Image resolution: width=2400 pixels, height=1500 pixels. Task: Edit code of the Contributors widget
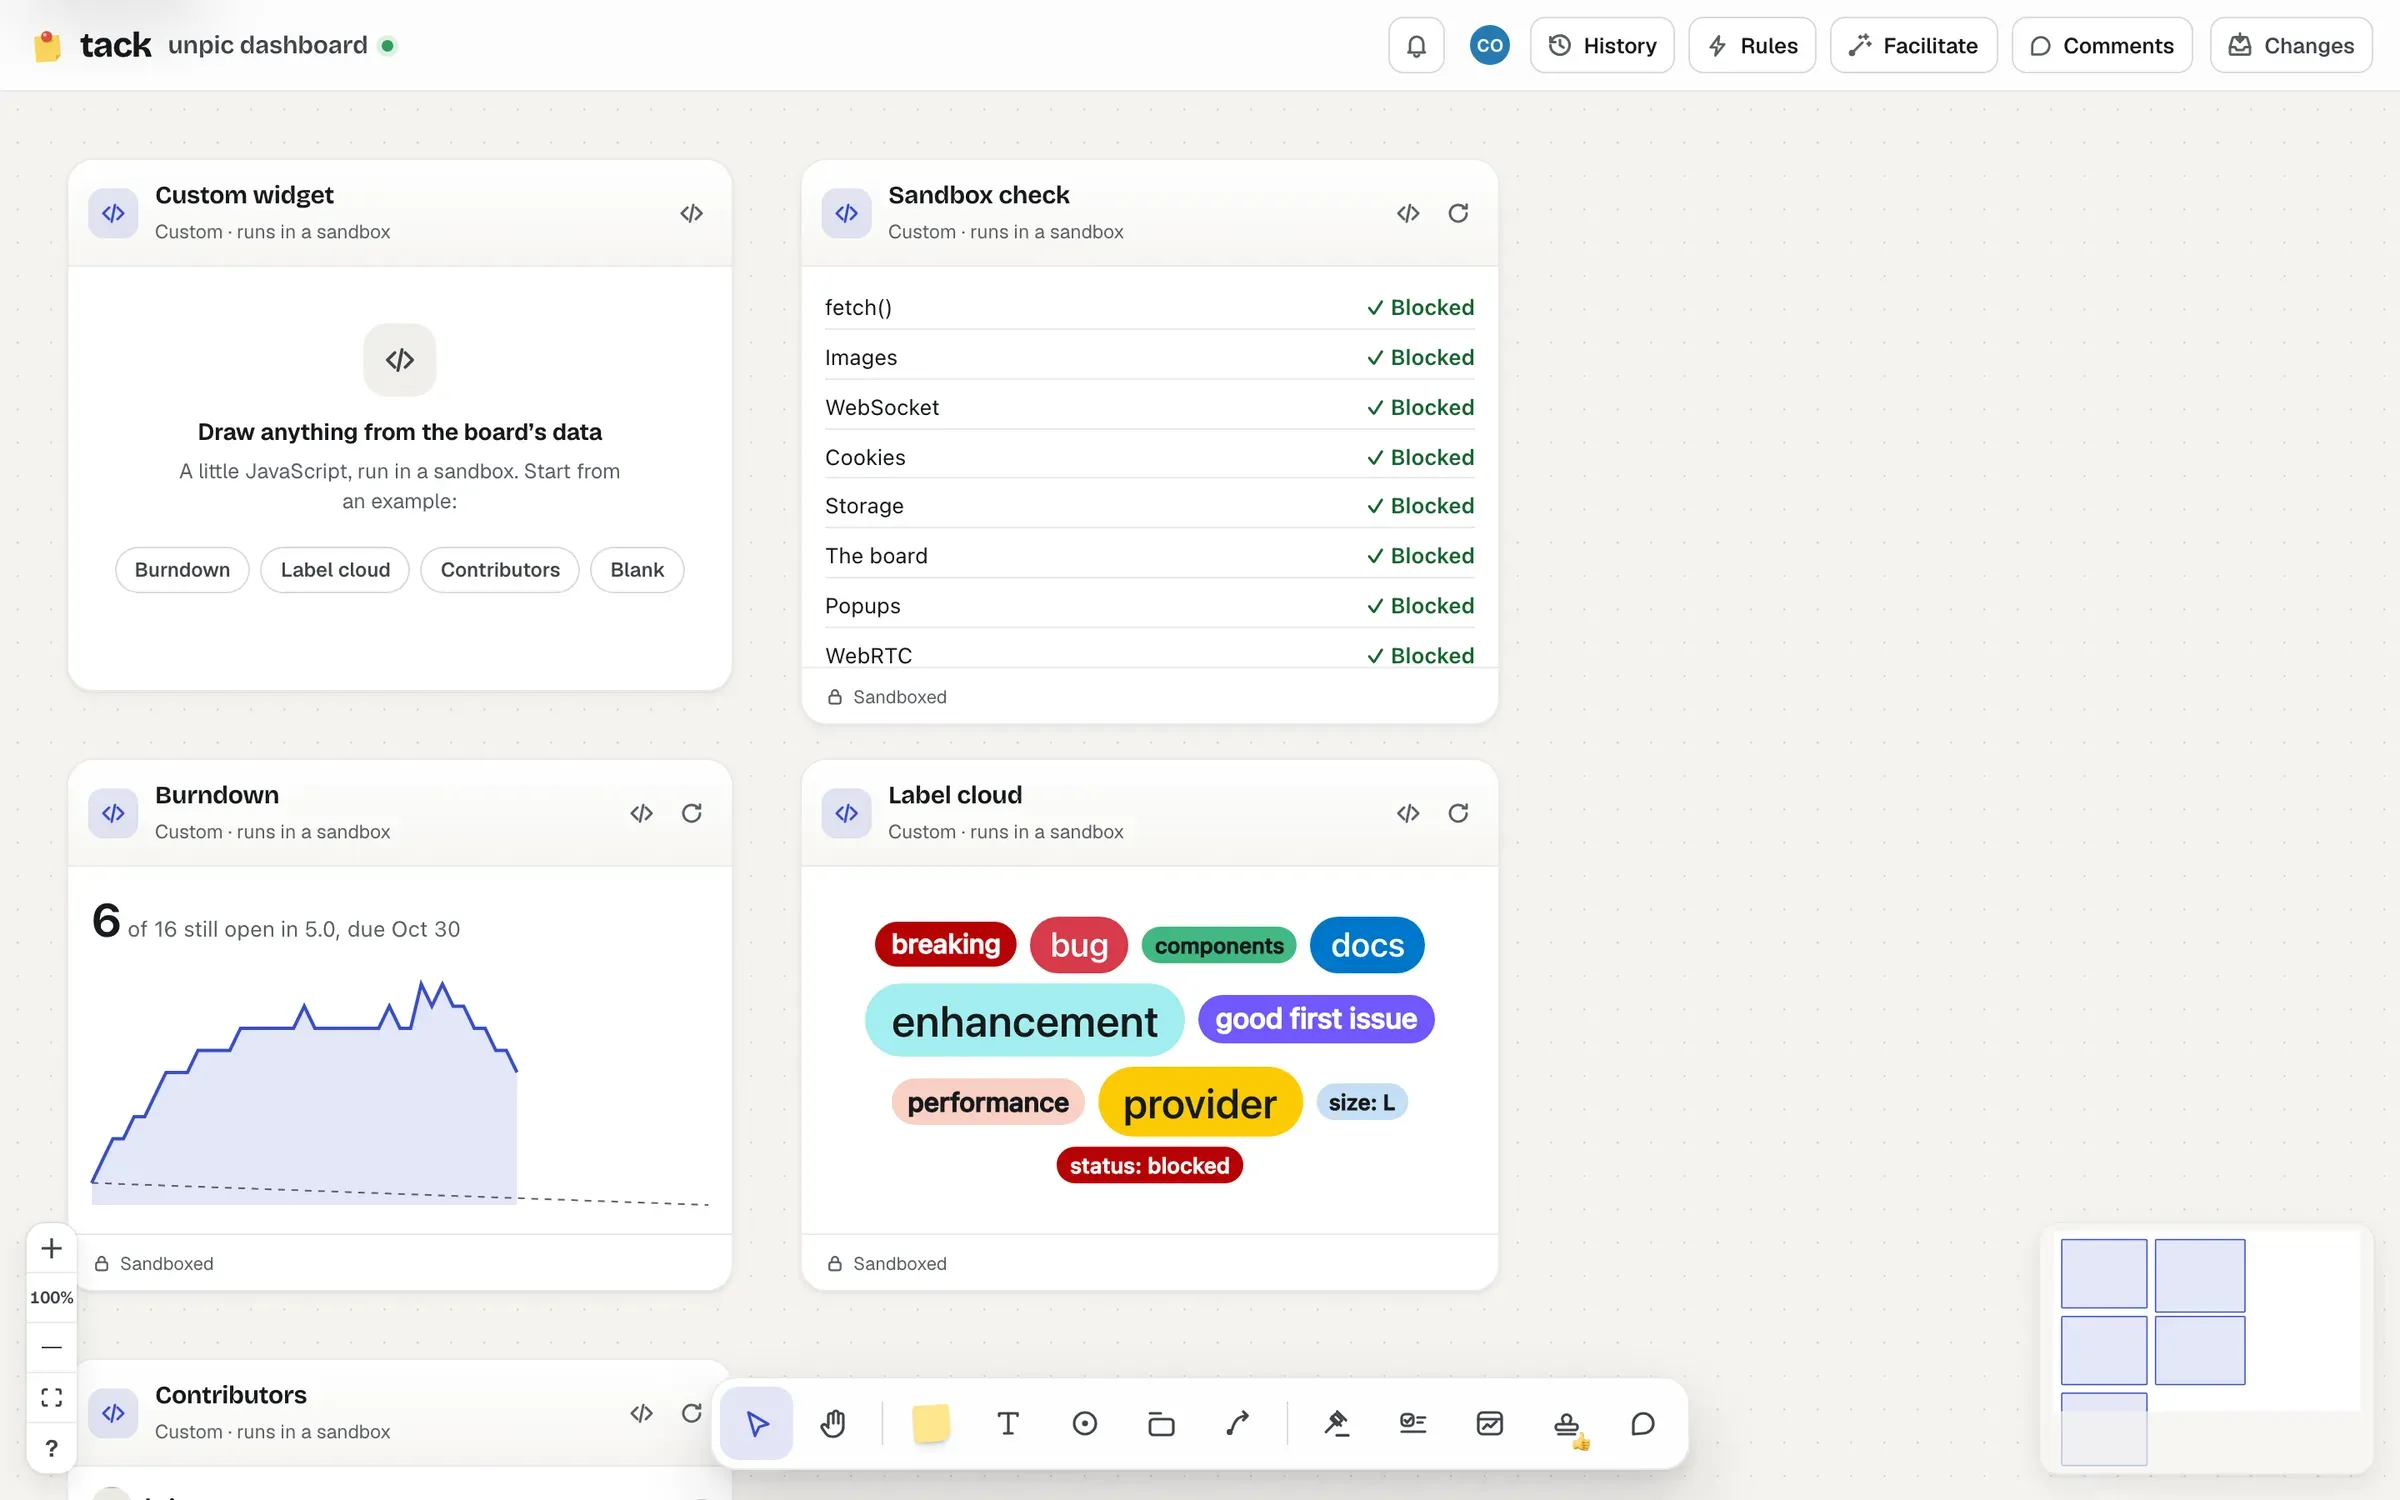pos(641,1413)
